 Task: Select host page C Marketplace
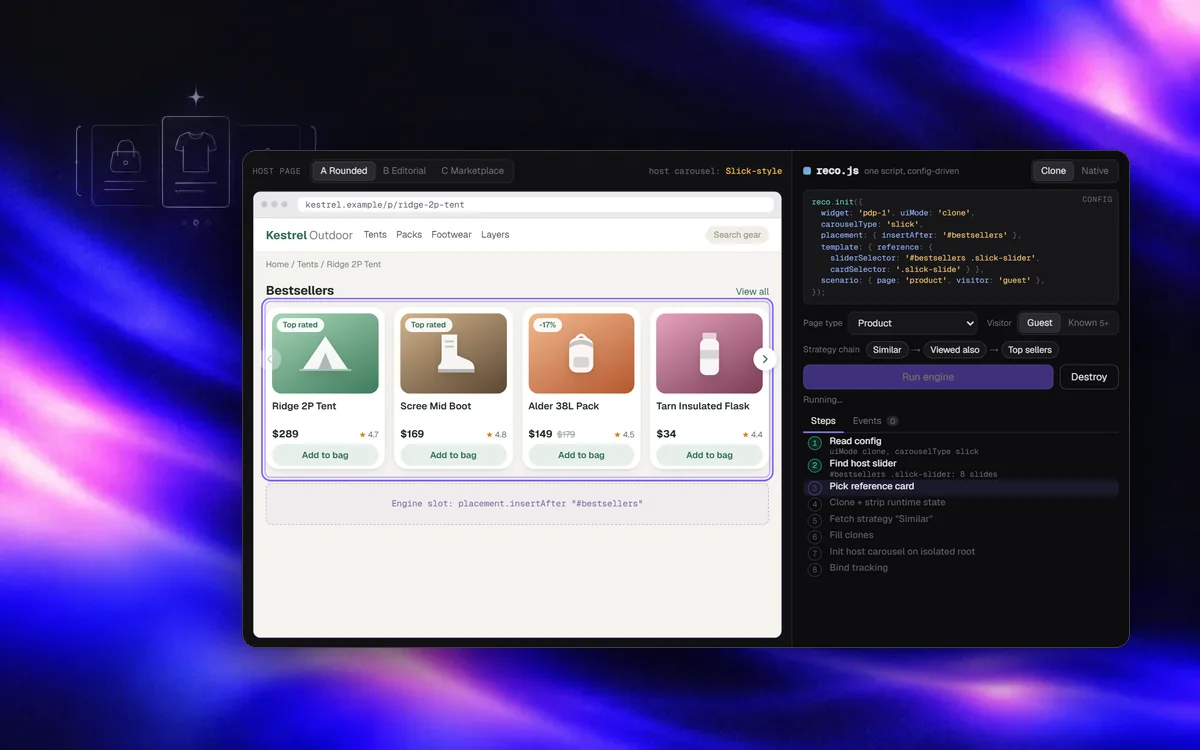point(473,171)
